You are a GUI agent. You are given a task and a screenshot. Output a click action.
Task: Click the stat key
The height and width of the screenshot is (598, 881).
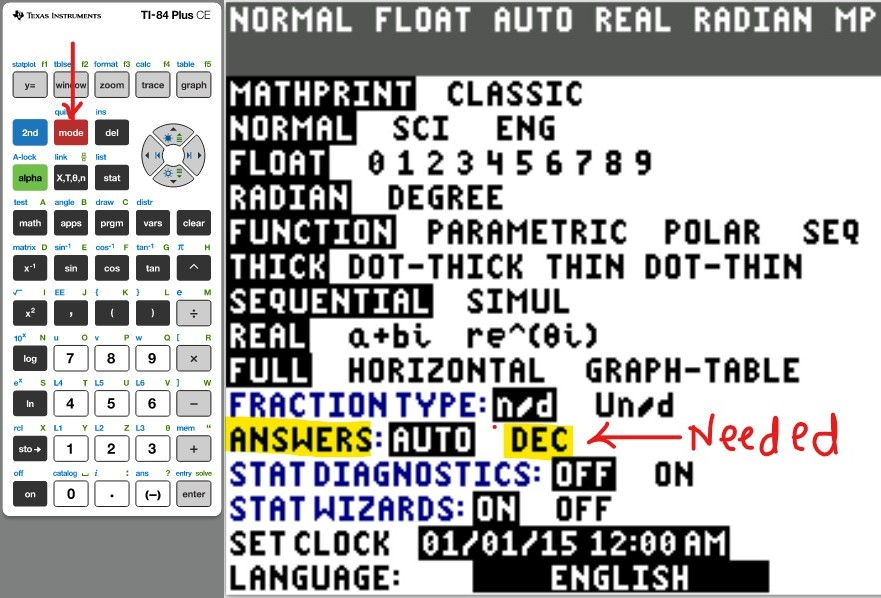click(x=112, y=178)
